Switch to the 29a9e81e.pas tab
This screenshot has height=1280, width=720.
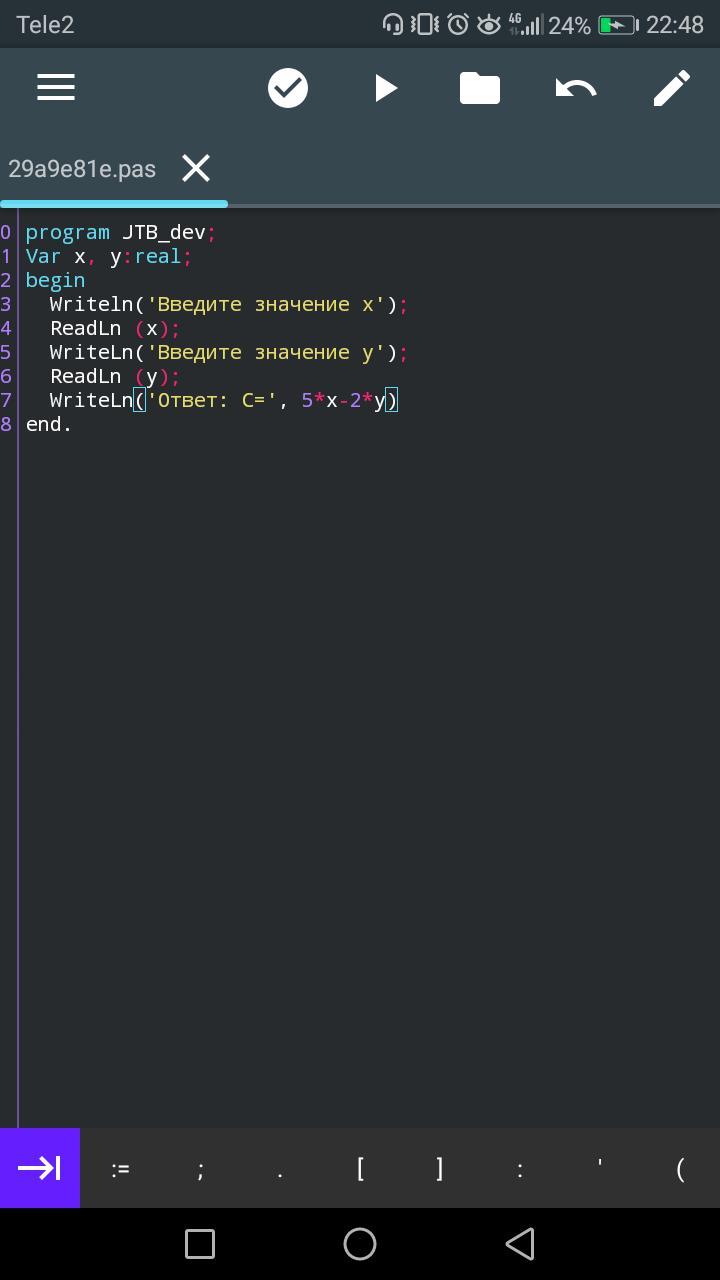point(82,168)
